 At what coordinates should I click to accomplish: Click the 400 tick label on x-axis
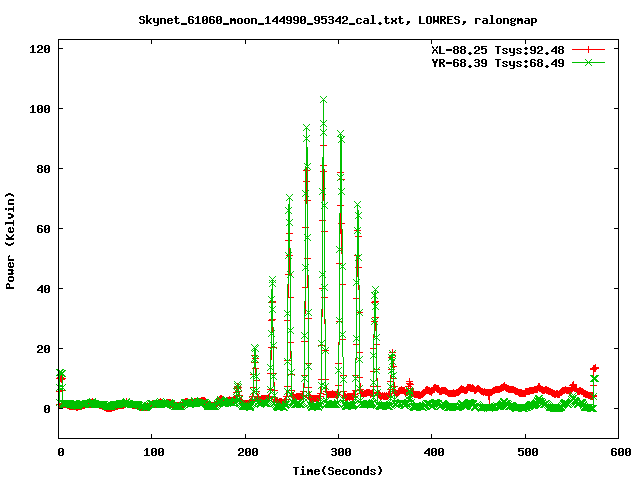tap(431, 453)
